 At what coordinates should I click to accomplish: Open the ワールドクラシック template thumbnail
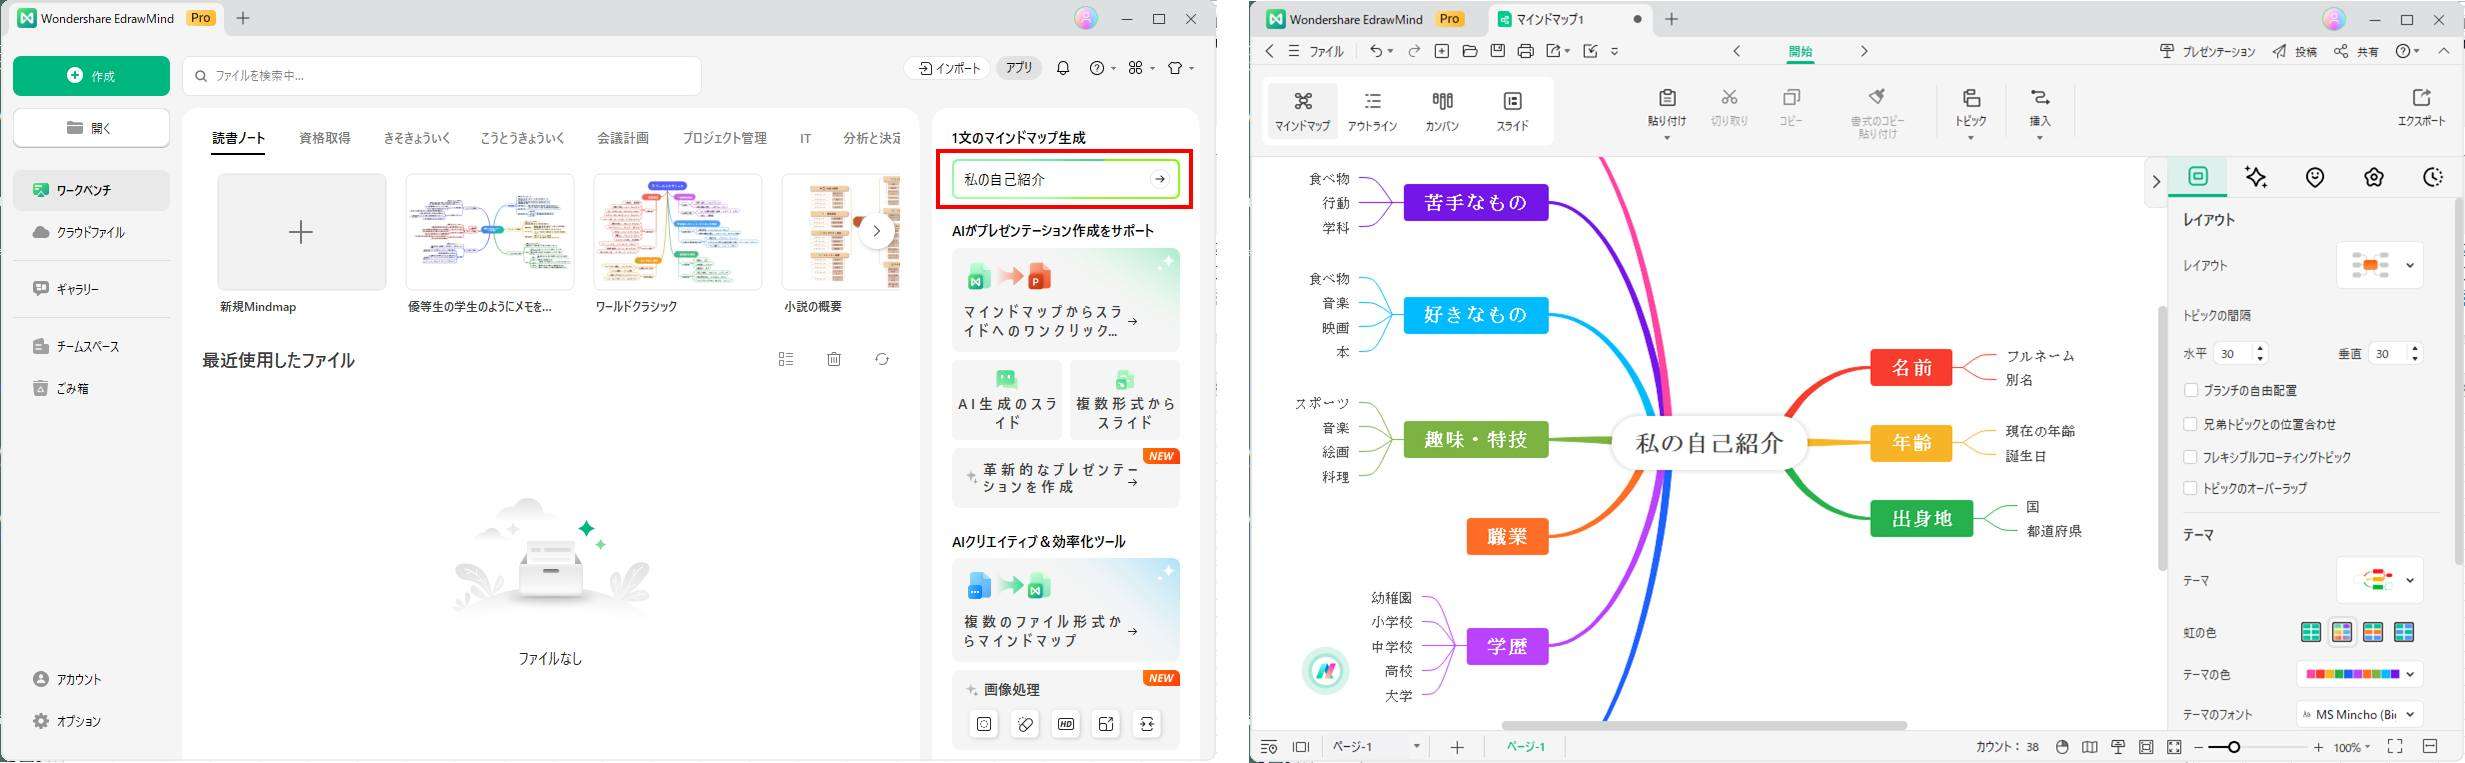point(678,232)
